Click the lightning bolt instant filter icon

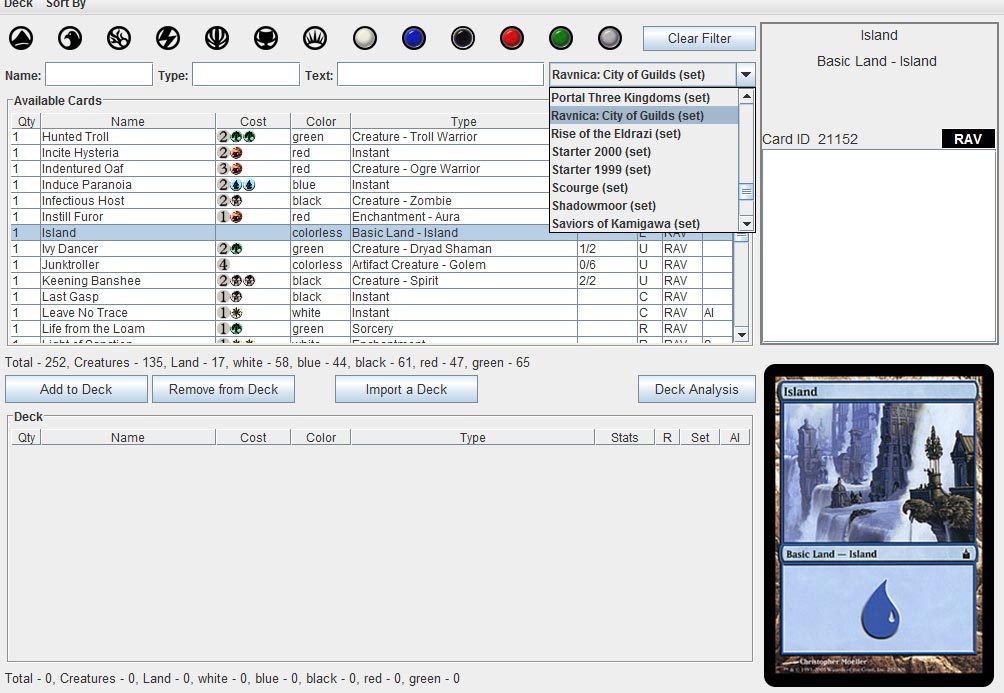point(168,38)
